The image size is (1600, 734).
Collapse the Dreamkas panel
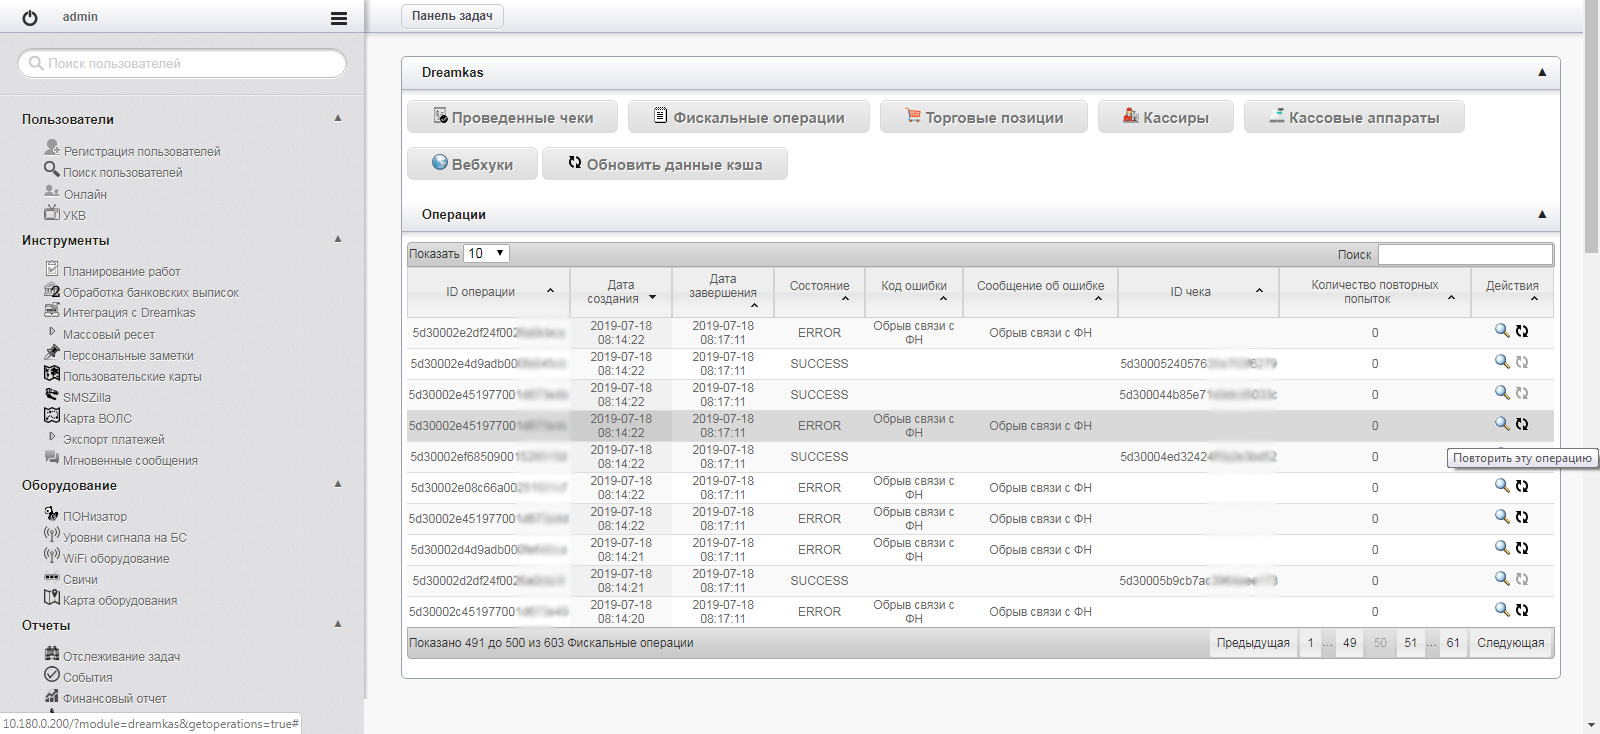[x=1541, y=72]
